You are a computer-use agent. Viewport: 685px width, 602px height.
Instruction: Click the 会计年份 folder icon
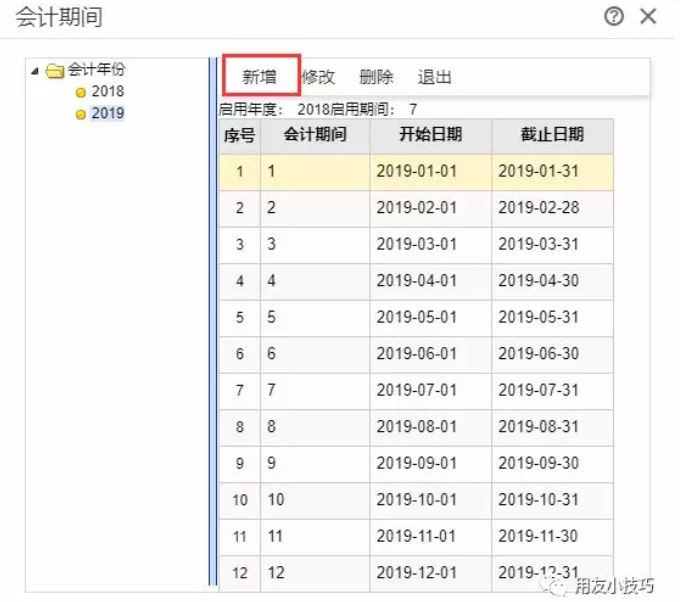click(x=54, y=71)
